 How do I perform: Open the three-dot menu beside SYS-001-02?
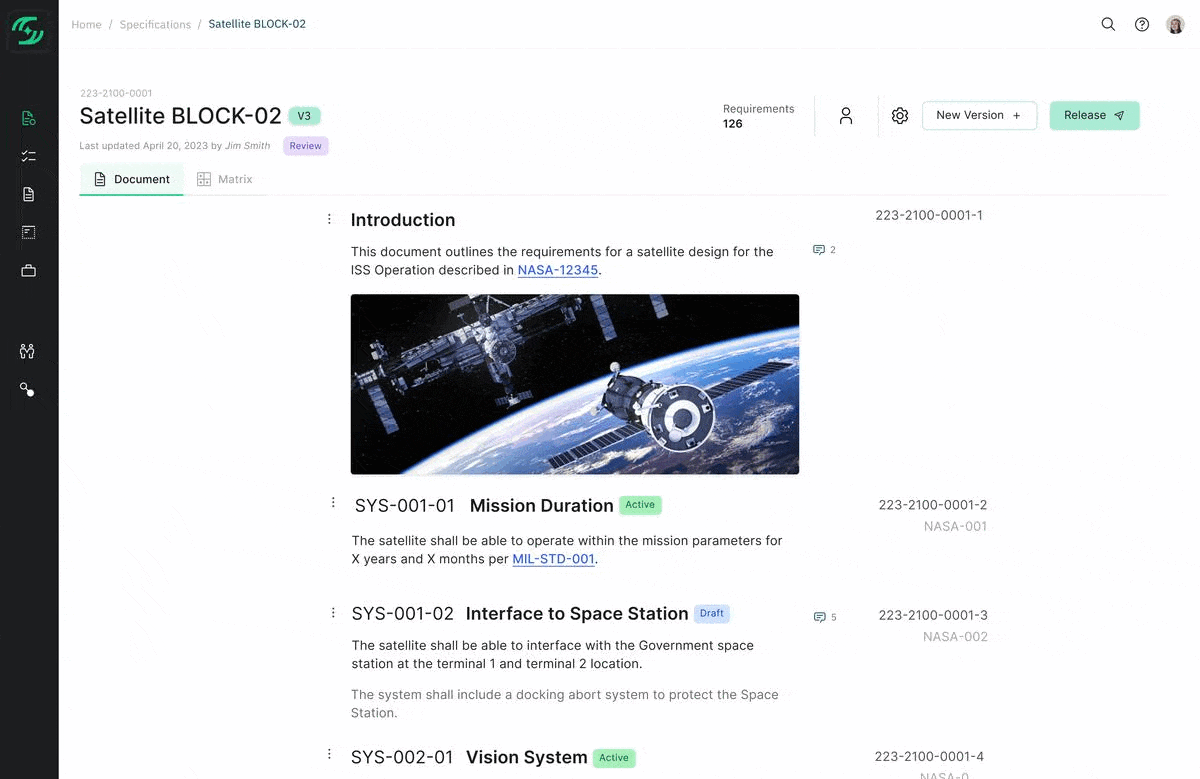coord(333,612)
